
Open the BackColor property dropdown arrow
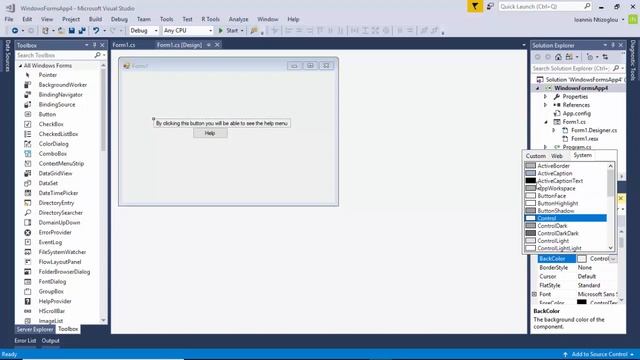pyautogui.click(x=613, y=259)
